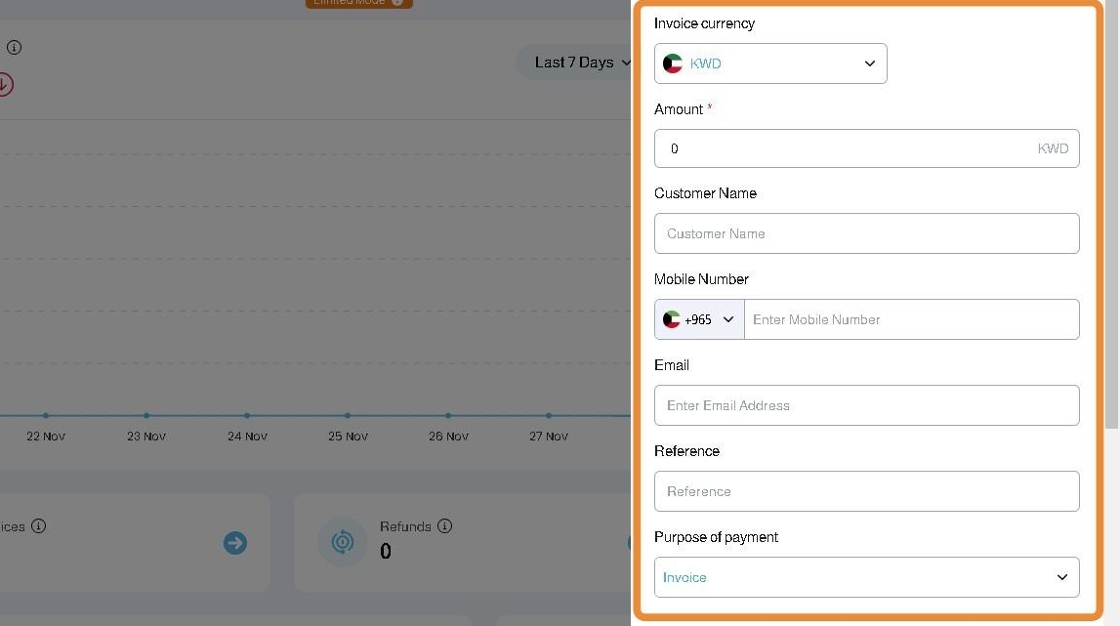The image size is (1120, 626).
Task: Click the info icon above the chart
Action: pyautogui.click(x=14, y=47)
